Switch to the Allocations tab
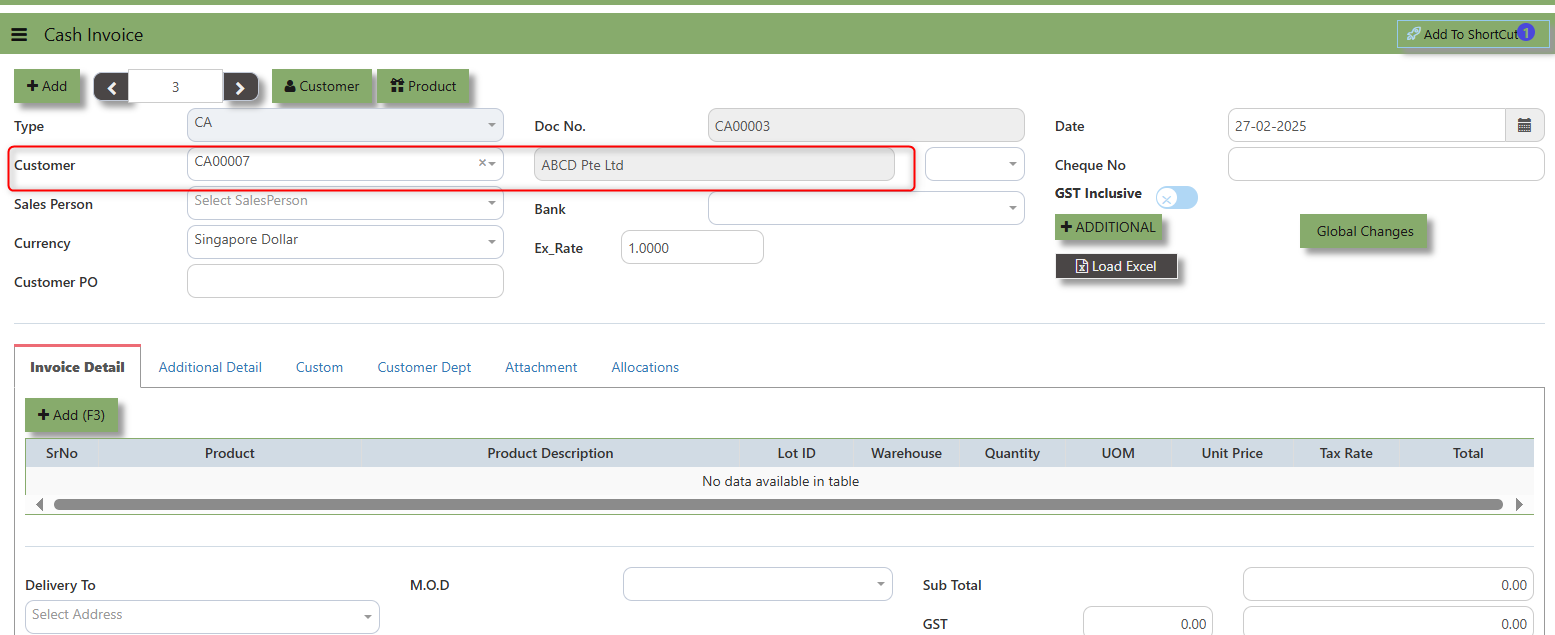1555x635 pixels. (x=645, y=367)
